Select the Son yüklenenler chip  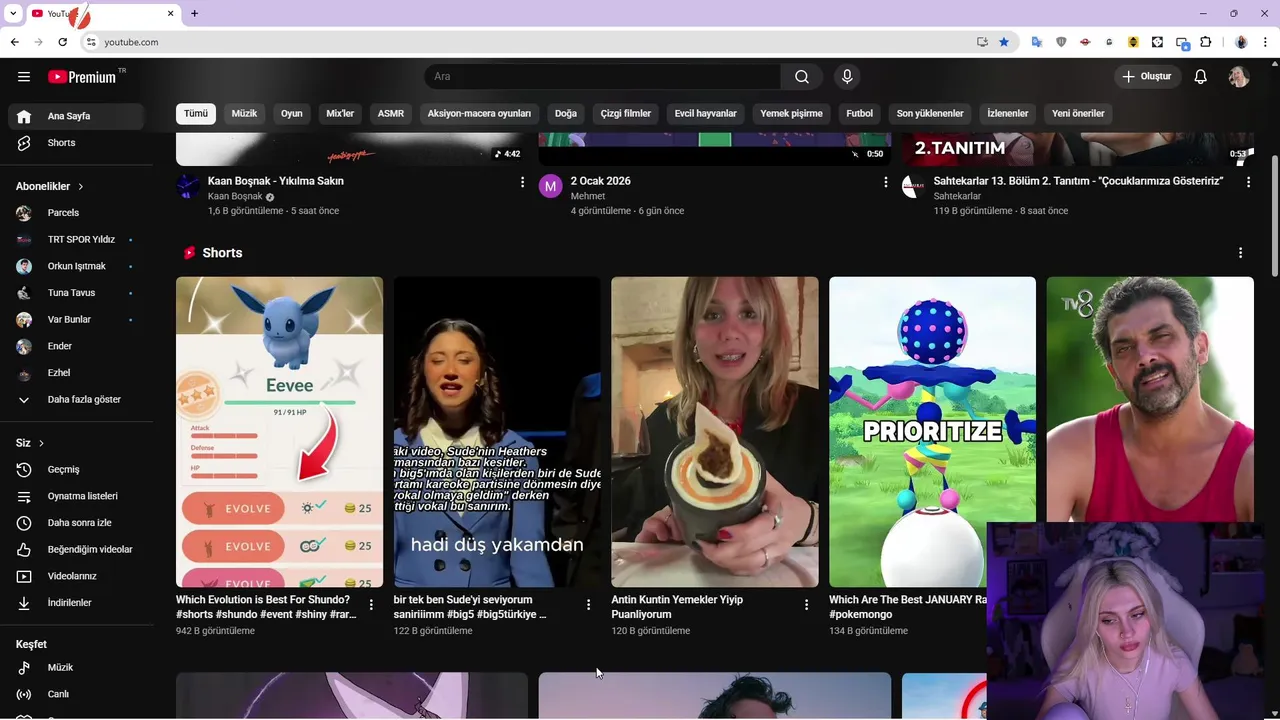pos(930,114)
